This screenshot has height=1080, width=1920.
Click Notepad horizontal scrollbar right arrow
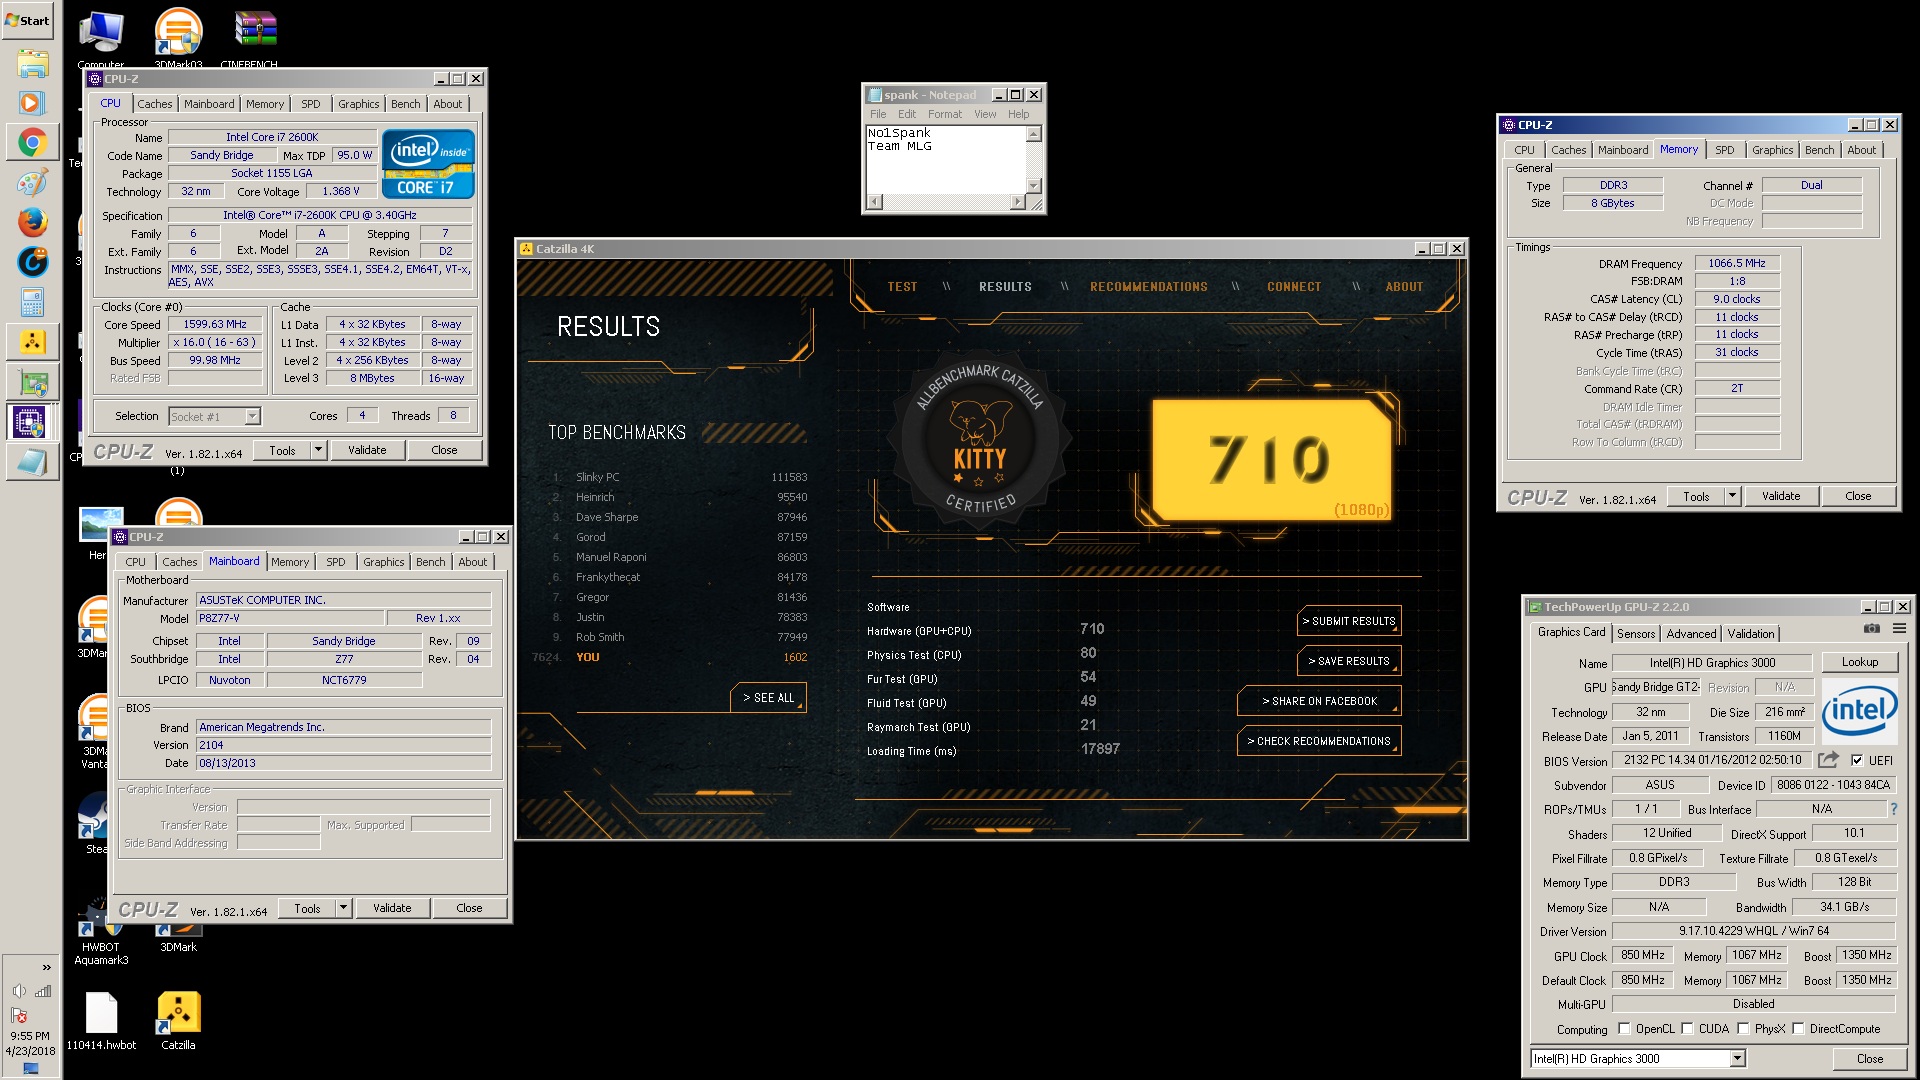pyautogui.click(x=1018, y=202)
